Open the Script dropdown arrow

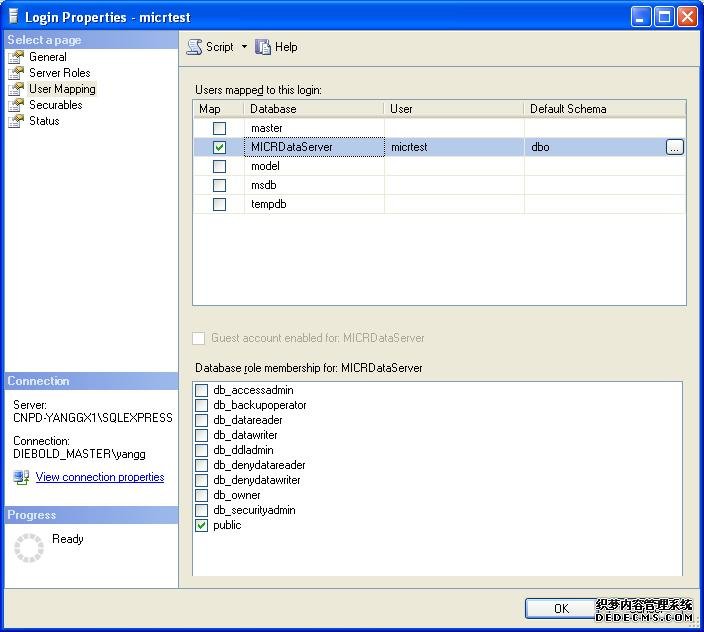pyautogui.click(x=244, y=47)
